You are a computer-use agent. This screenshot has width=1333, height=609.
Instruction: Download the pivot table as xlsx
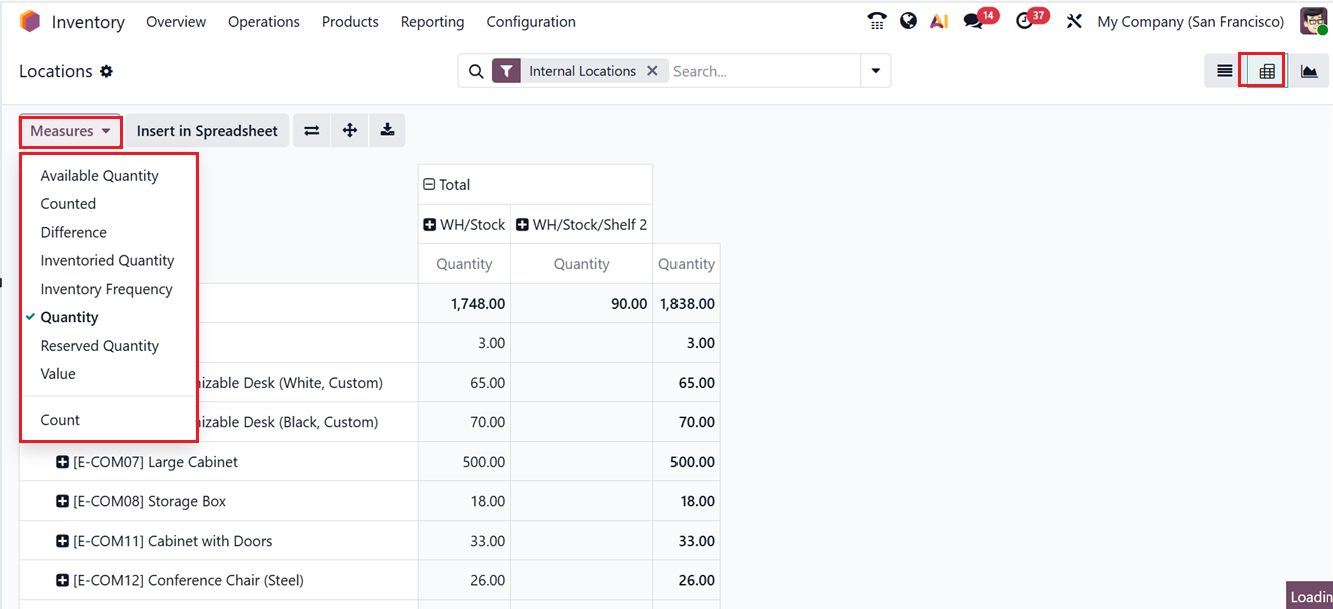pos(387,131)
